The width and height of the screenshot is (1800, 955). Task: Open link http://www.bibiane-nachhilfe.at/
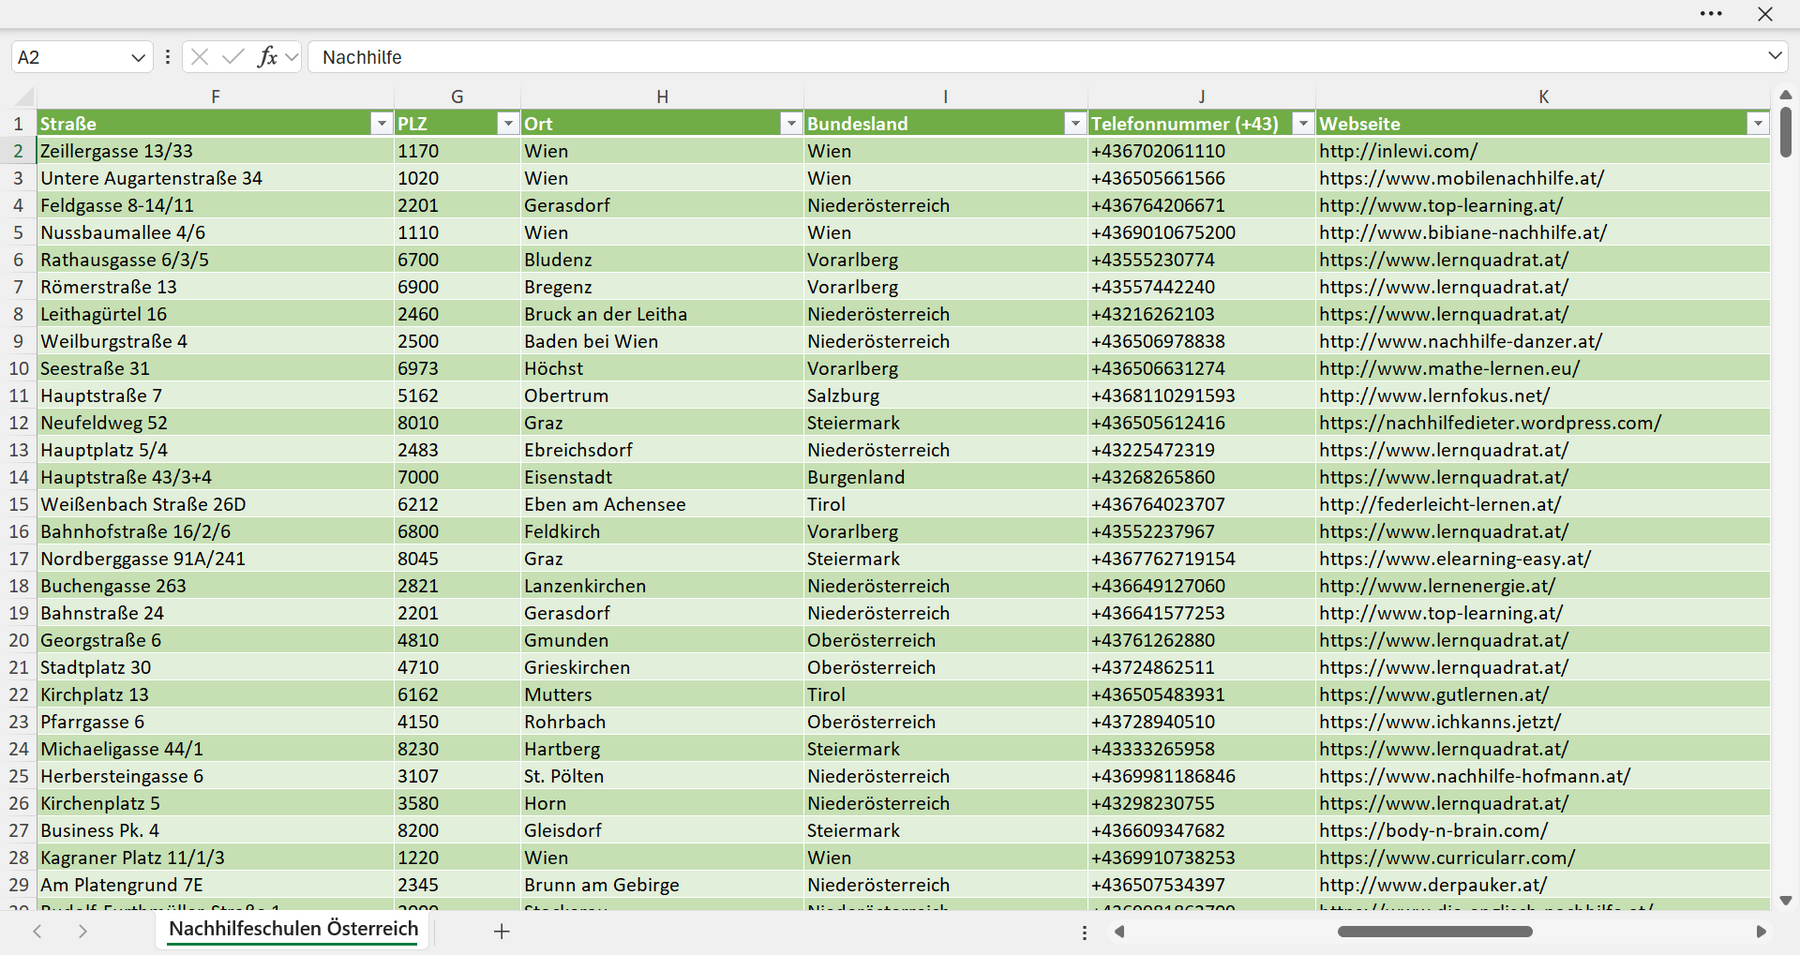click(x=1463, y=233)
